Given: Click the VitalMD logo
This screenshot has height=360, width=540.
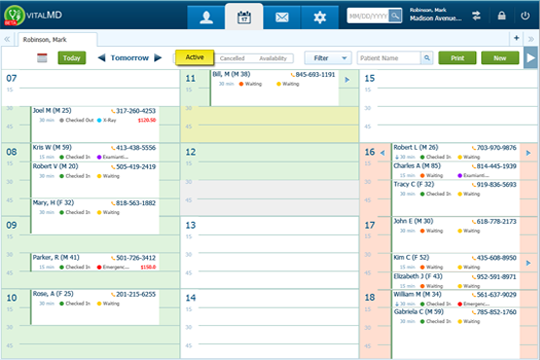Looking at the screenshot, I should point(33,15).
